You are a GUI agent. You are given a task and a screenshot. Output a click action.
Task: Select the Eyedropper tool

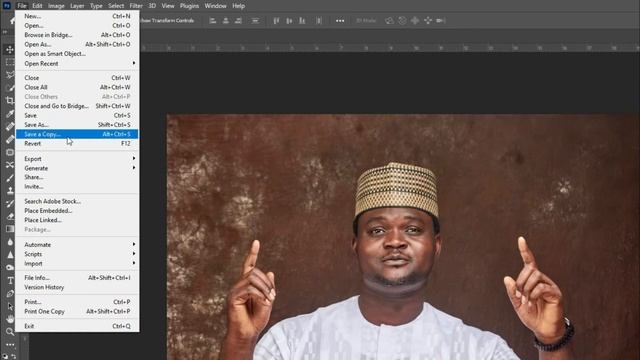(x=10, y=113)
